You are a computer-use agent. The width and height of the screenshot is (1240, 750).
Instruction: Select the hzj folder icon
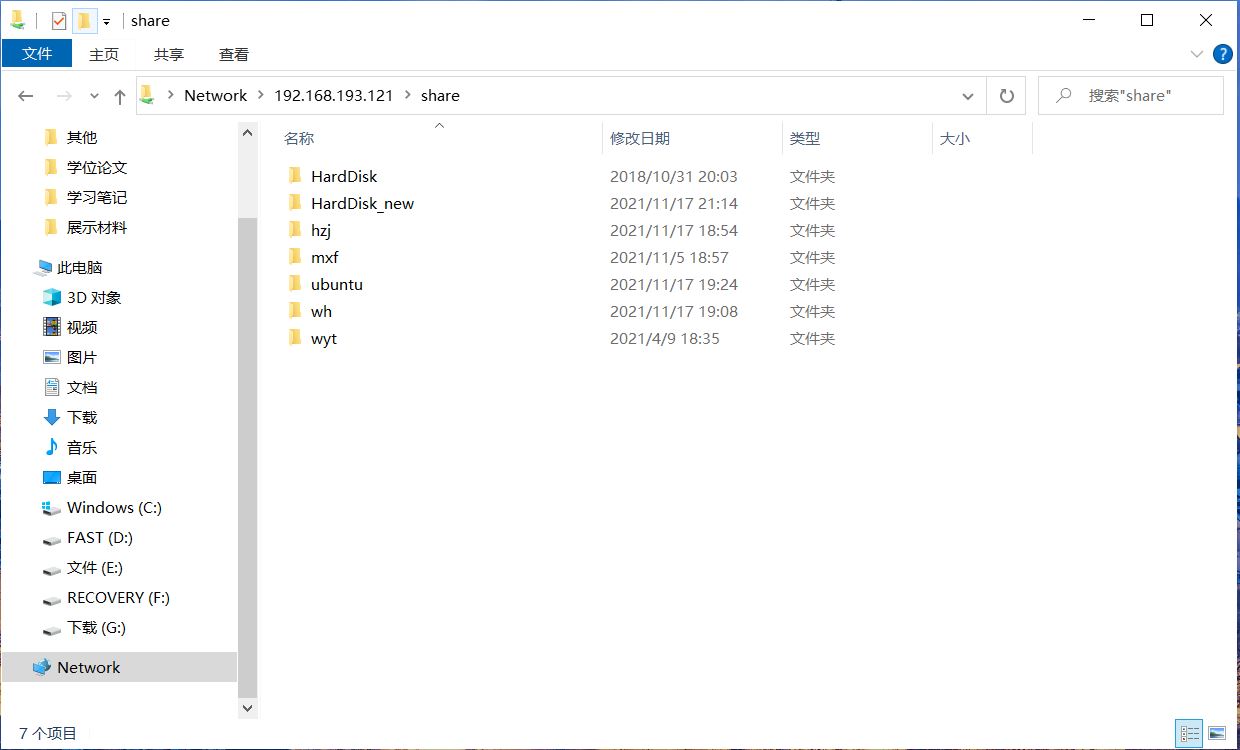295,229
